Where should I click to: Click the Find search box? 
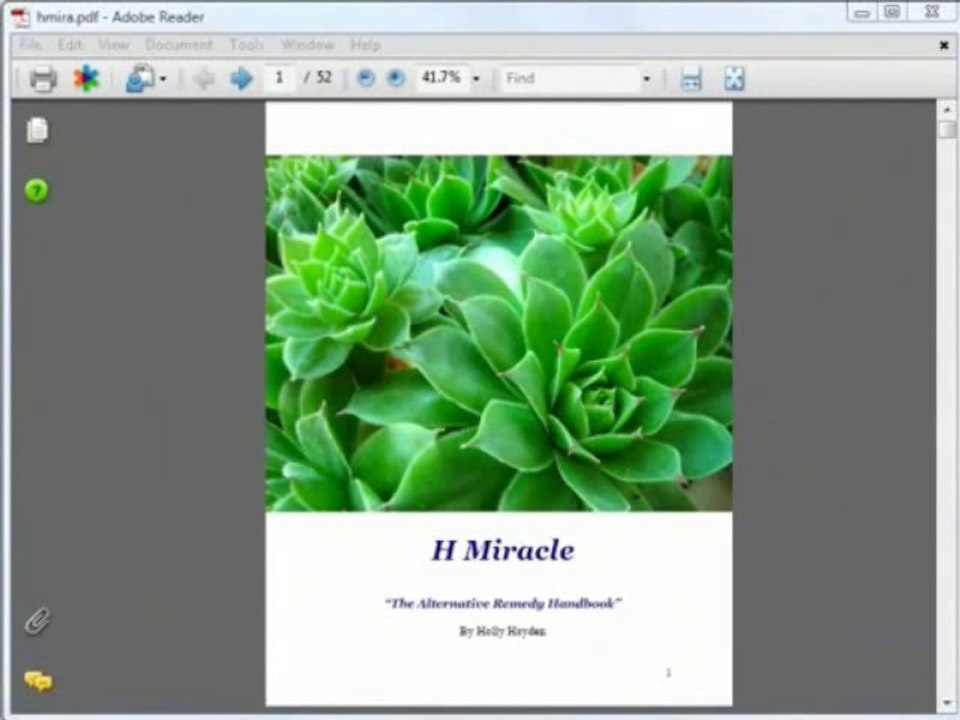[571, 78]
